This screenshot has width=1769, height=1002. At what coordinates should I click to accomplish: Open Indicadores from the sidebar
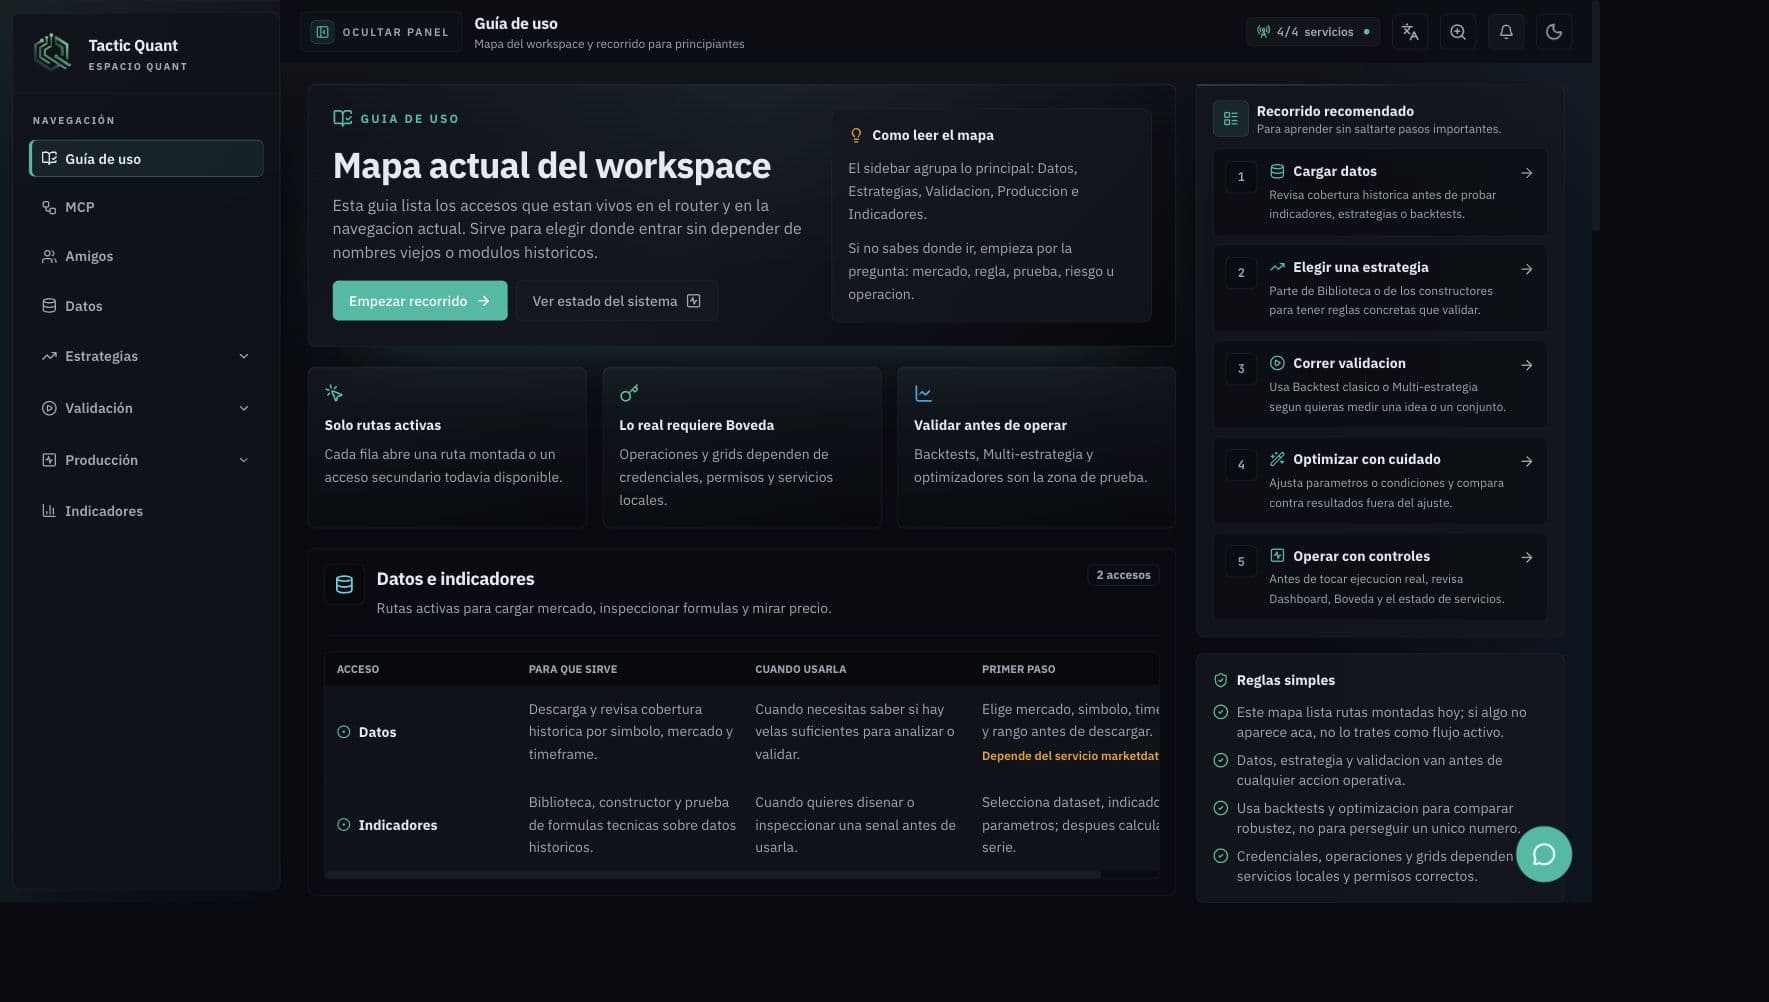pos(146,511)
